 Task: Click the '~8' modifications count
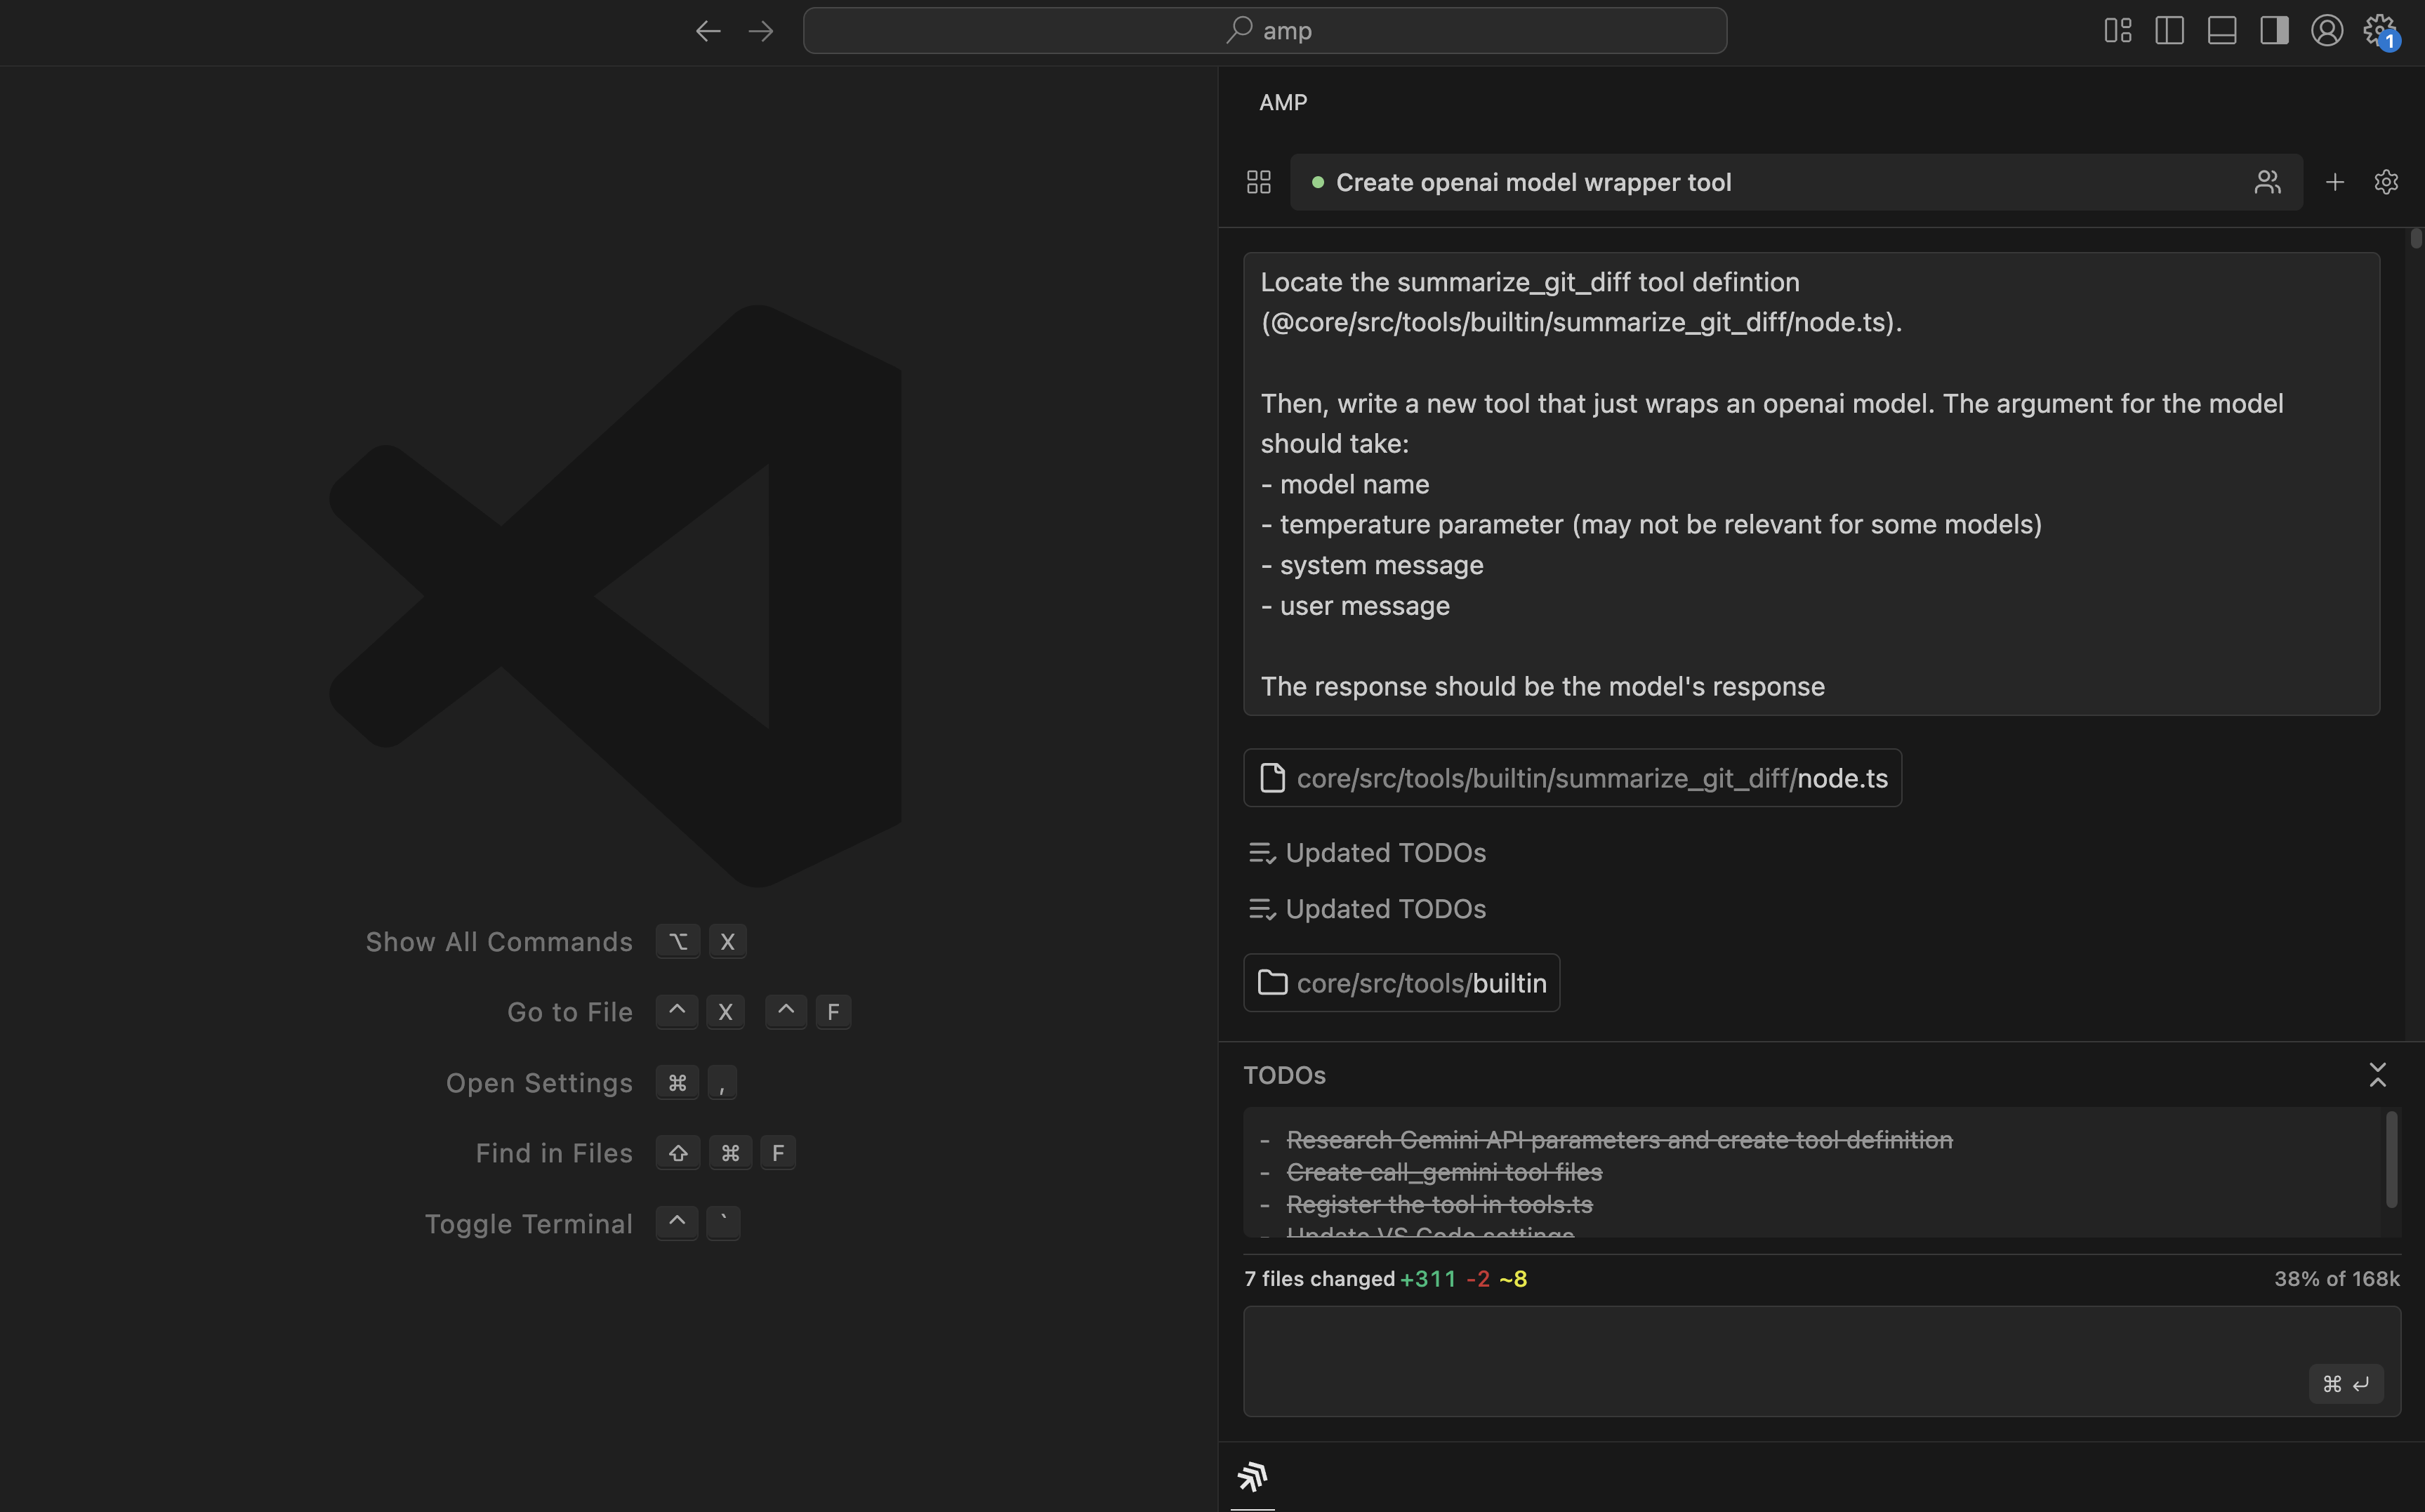tap(1513, 1279)
